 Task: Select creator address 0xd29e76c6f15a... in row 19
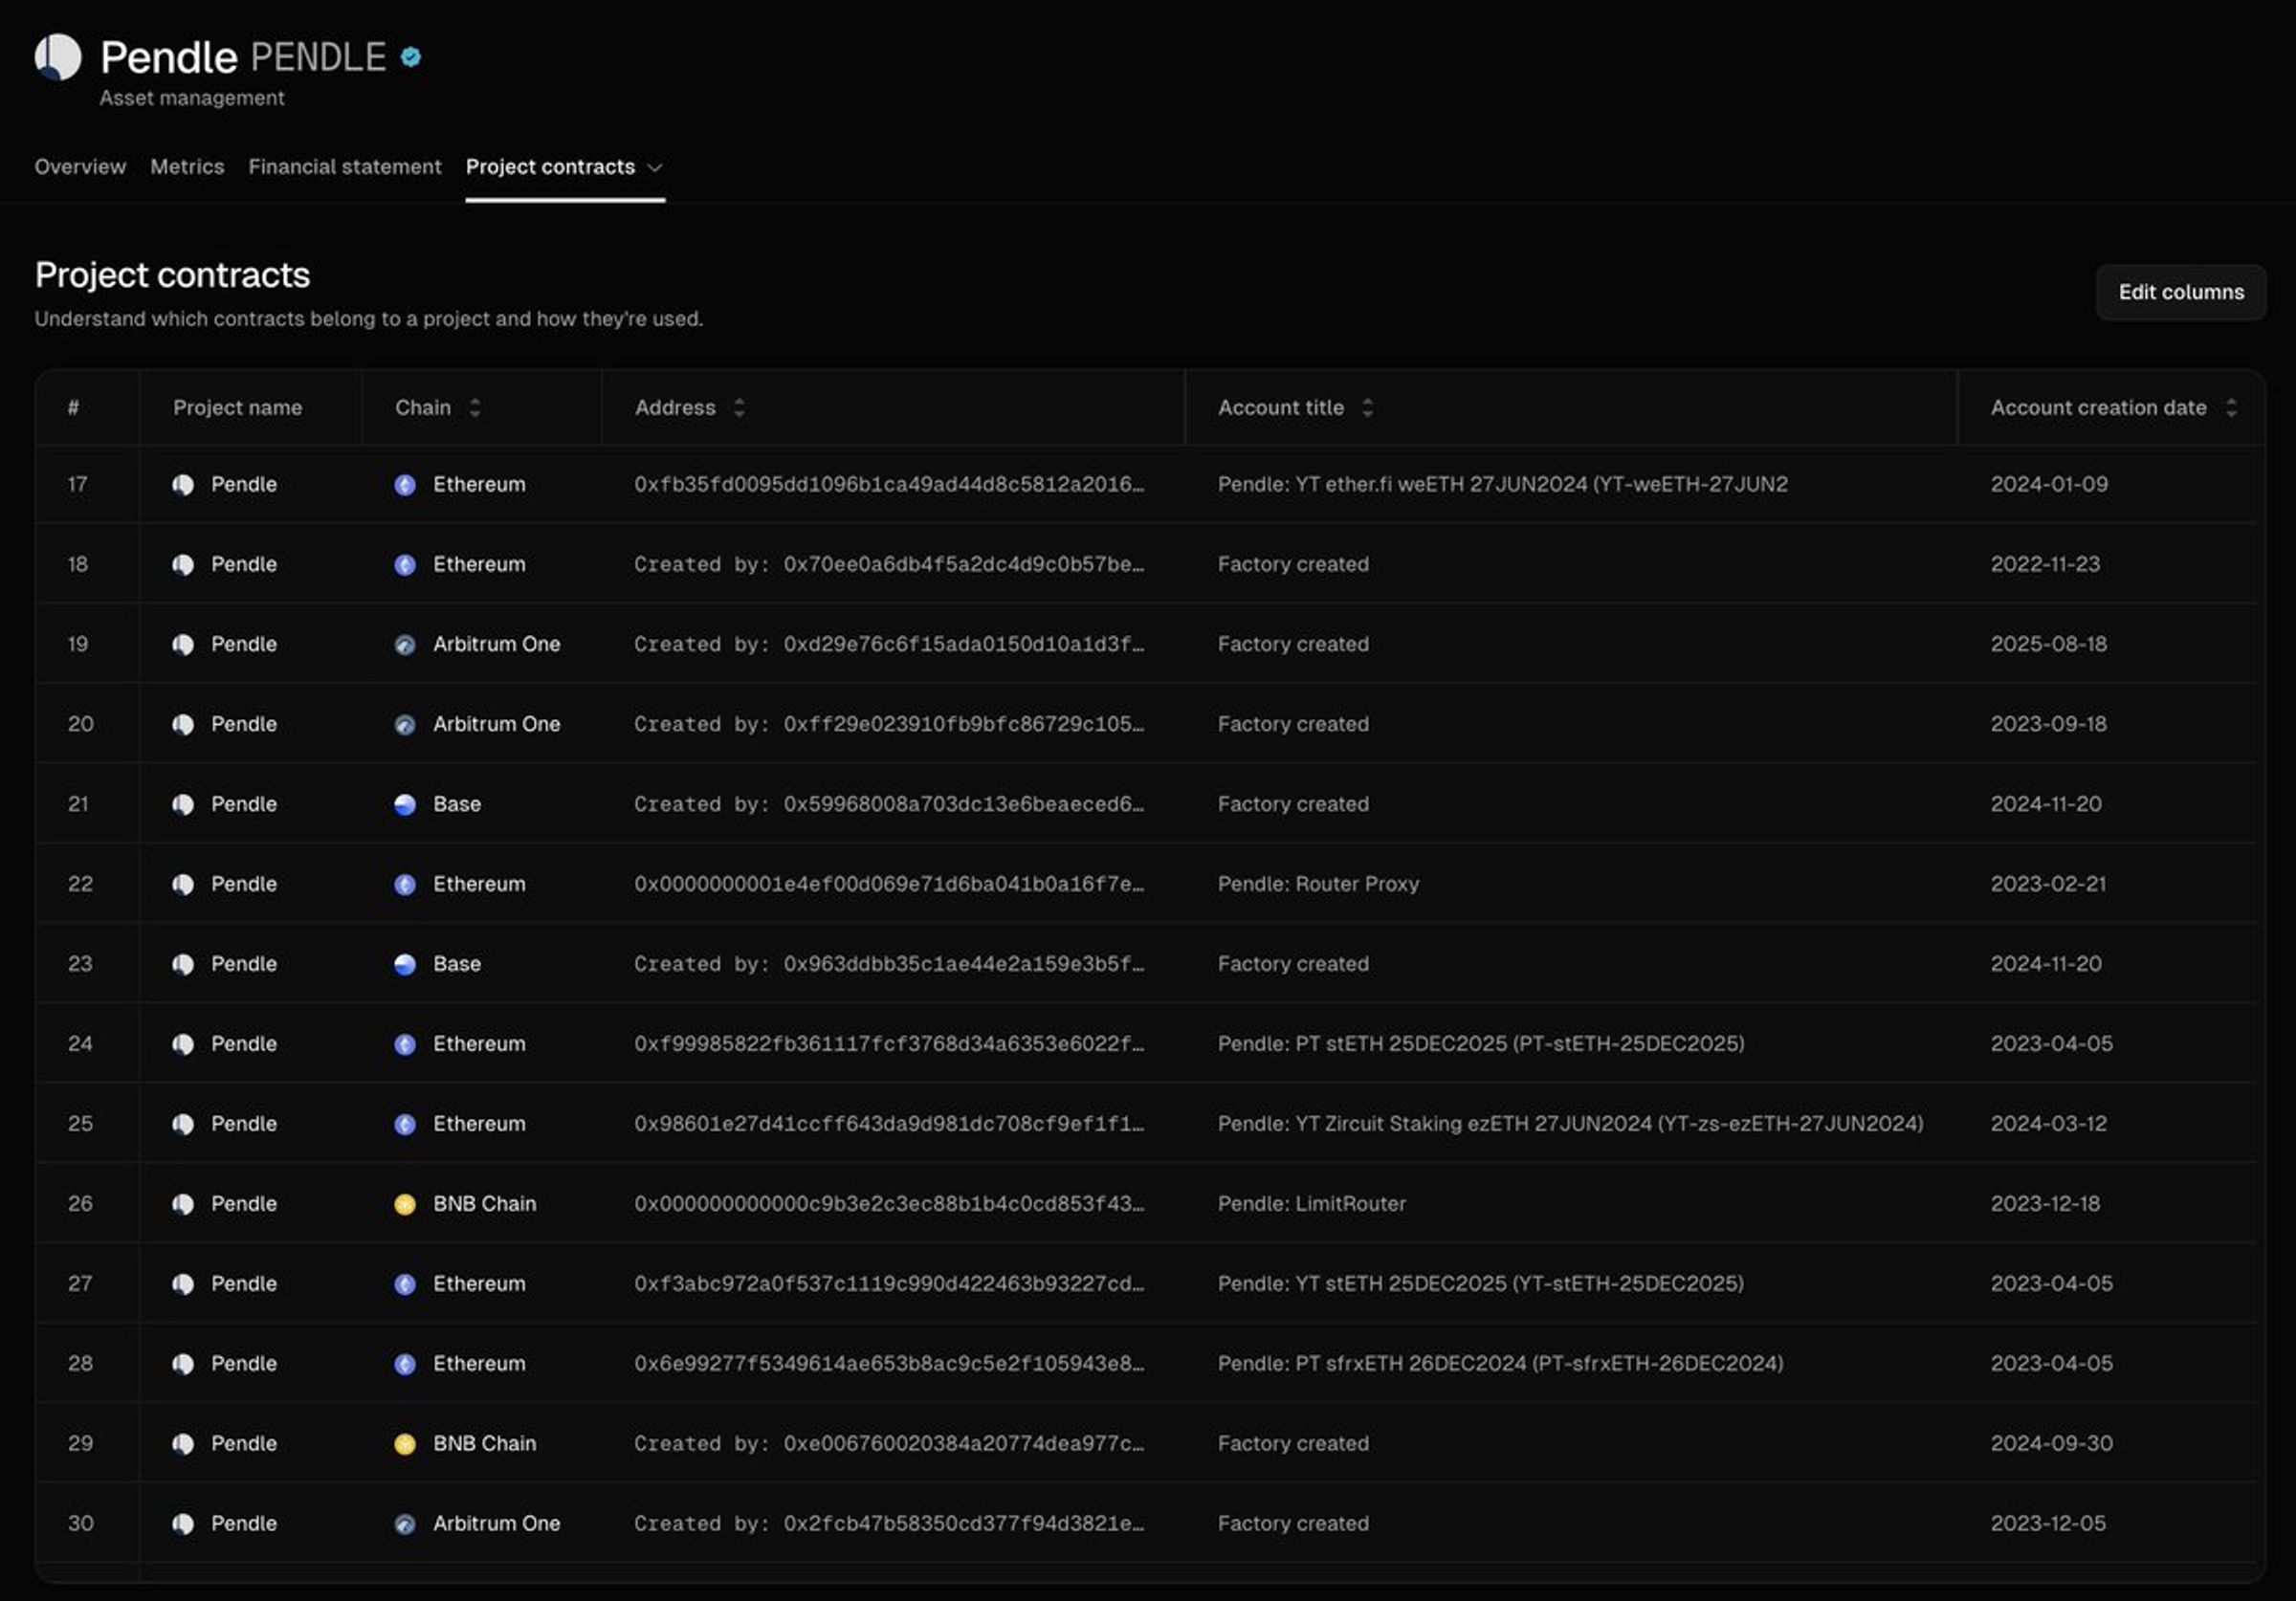pyautogui.click(x=964, y=644)
